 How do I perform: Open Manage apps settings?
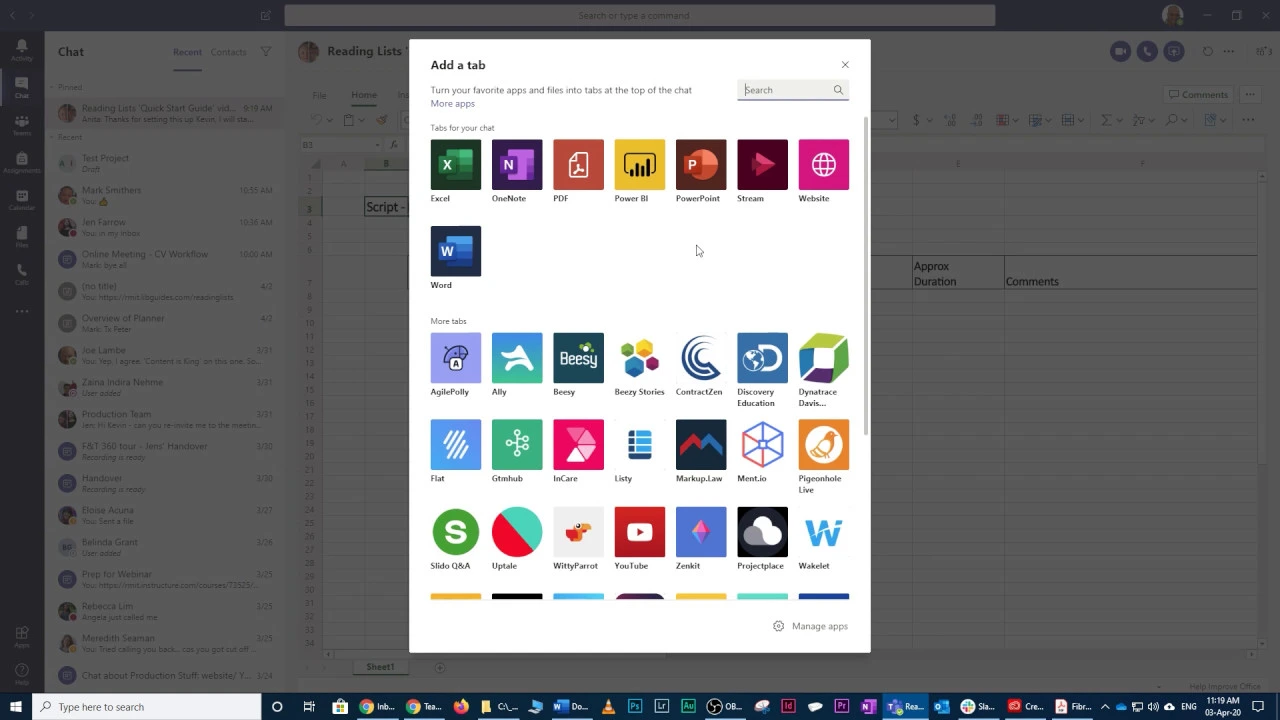810,626
